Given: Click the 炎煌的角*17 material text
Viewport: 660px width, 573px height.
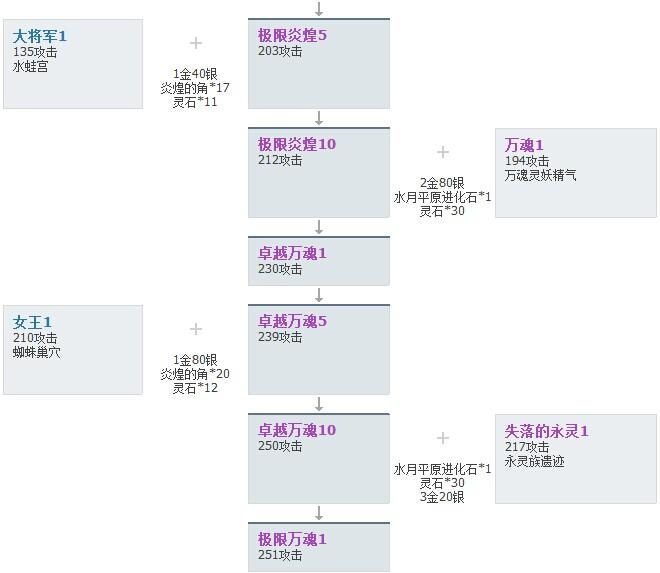Looking at the screenshot, I should click(x=195, y=88).
